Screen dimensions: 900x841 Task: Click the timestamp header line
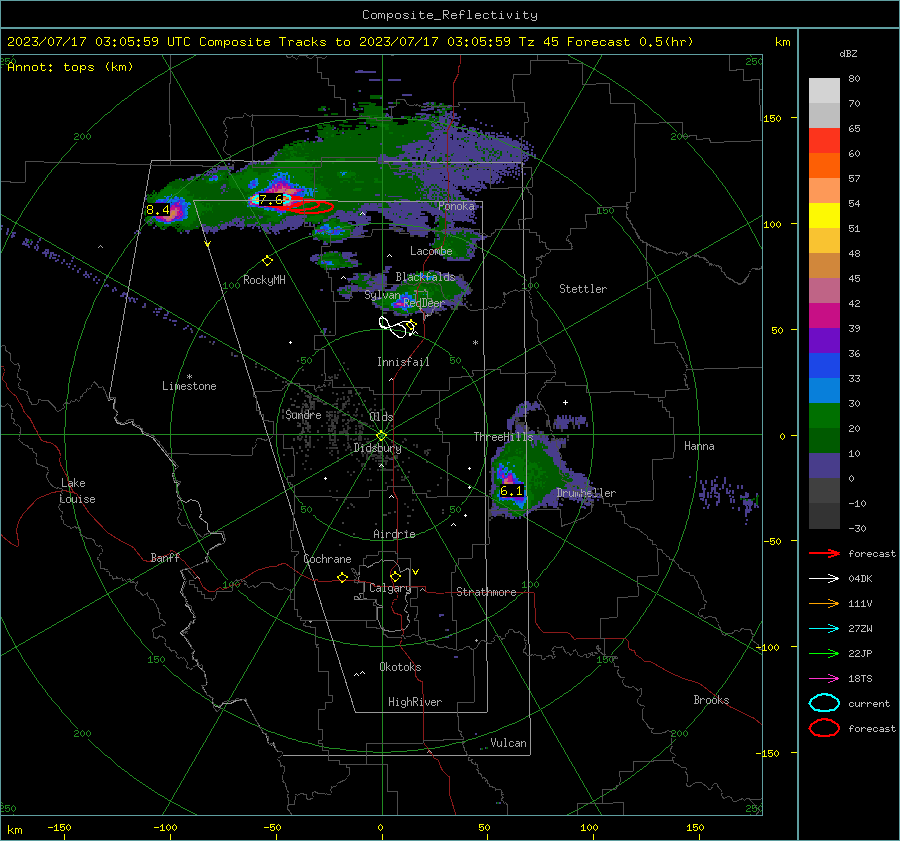350,42
